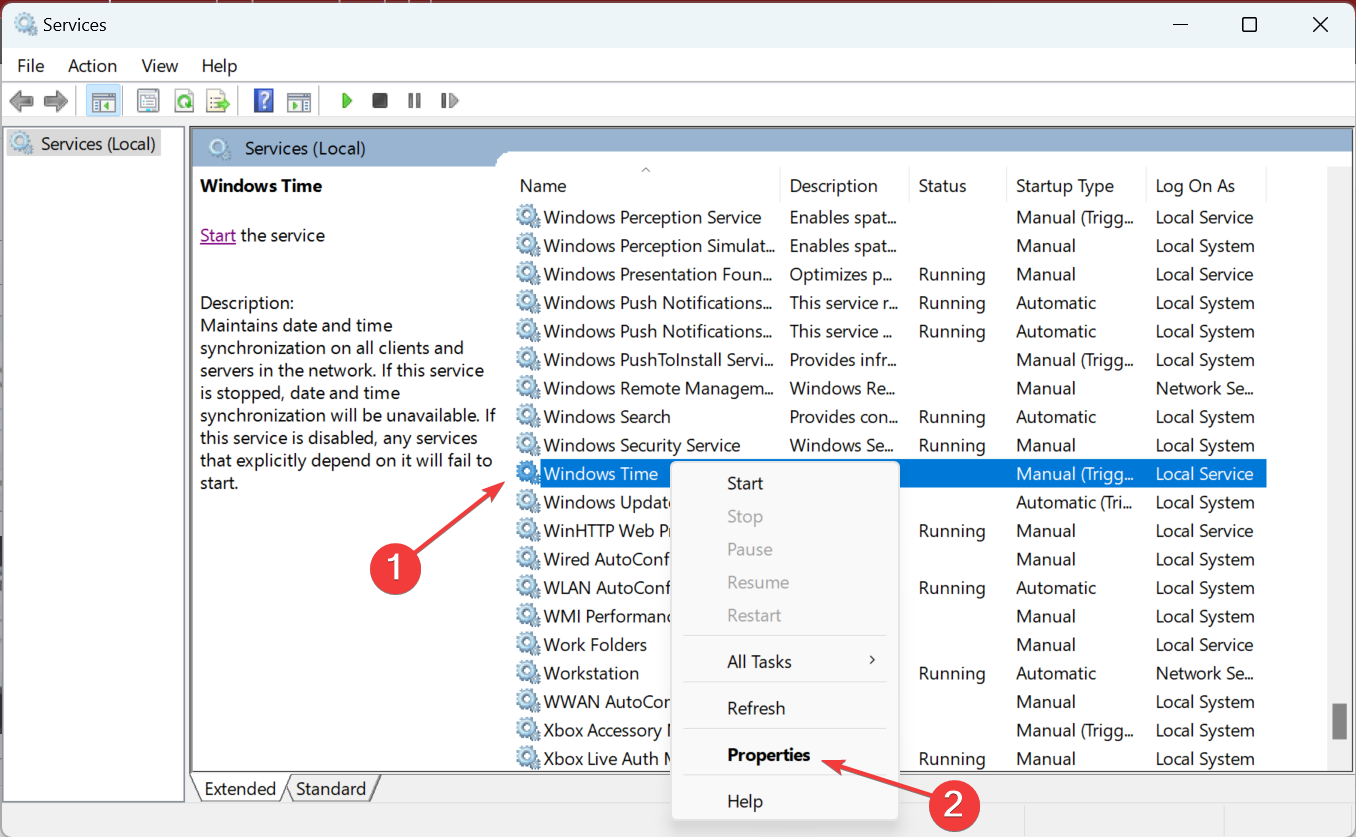Select Windows Remote Management row
This screenshot has height=837, width=1356.
pos(890,388)
